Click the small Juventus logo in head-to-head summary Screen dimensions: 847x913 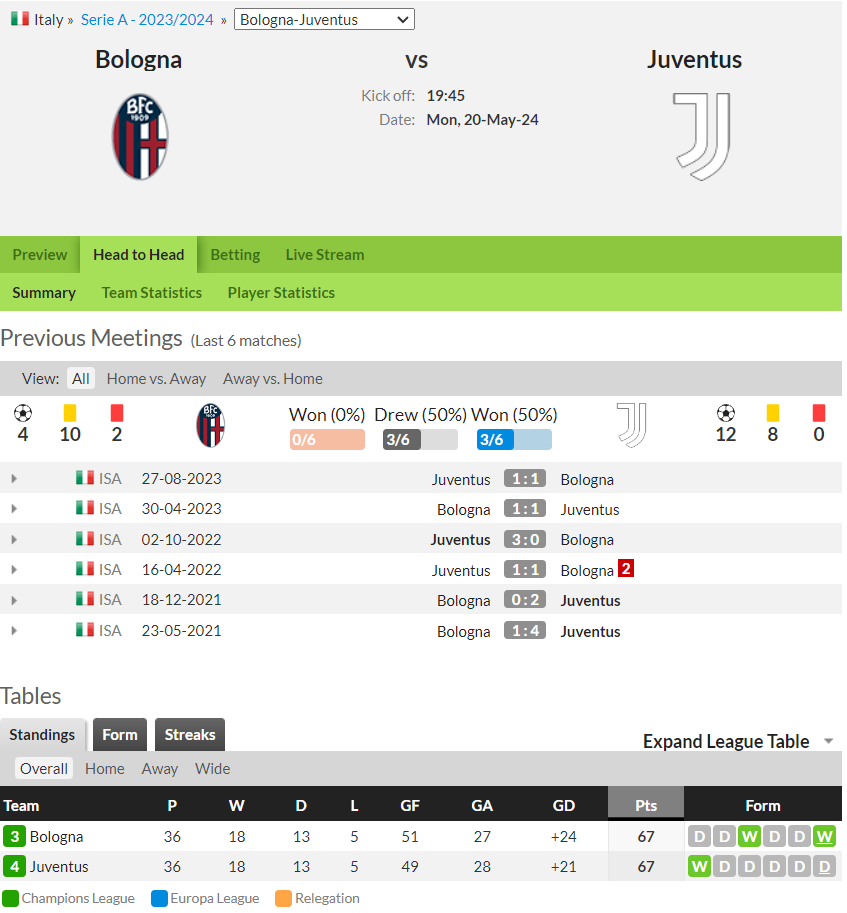point(632,426)
